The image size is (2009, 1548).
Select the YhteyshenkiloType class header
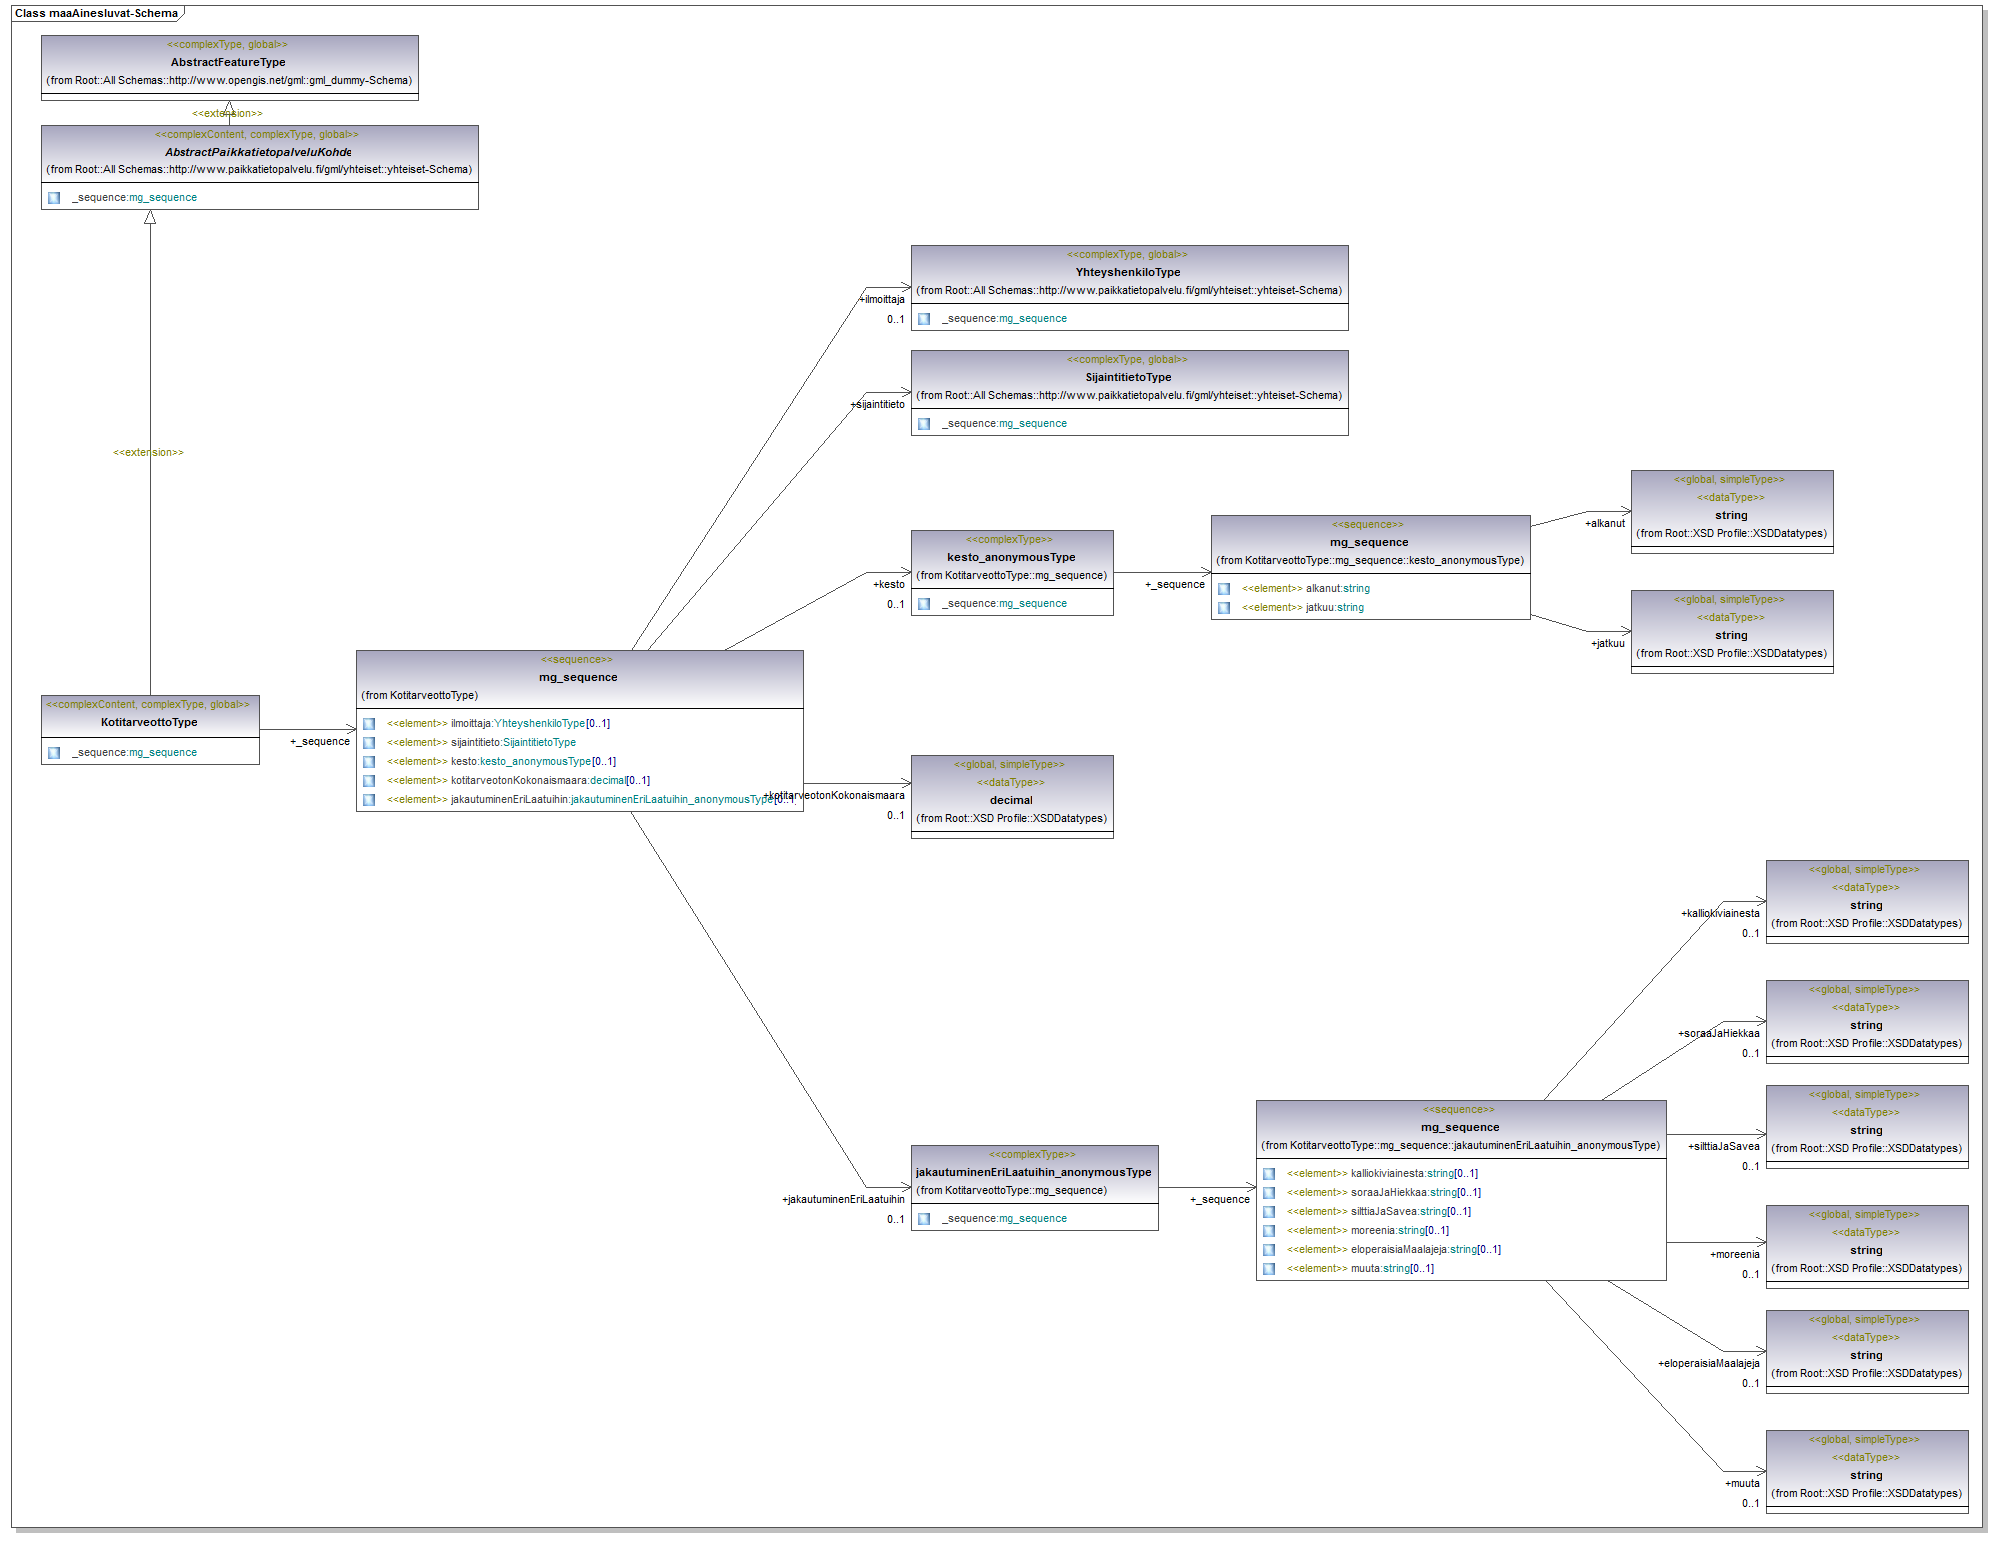1128,272
